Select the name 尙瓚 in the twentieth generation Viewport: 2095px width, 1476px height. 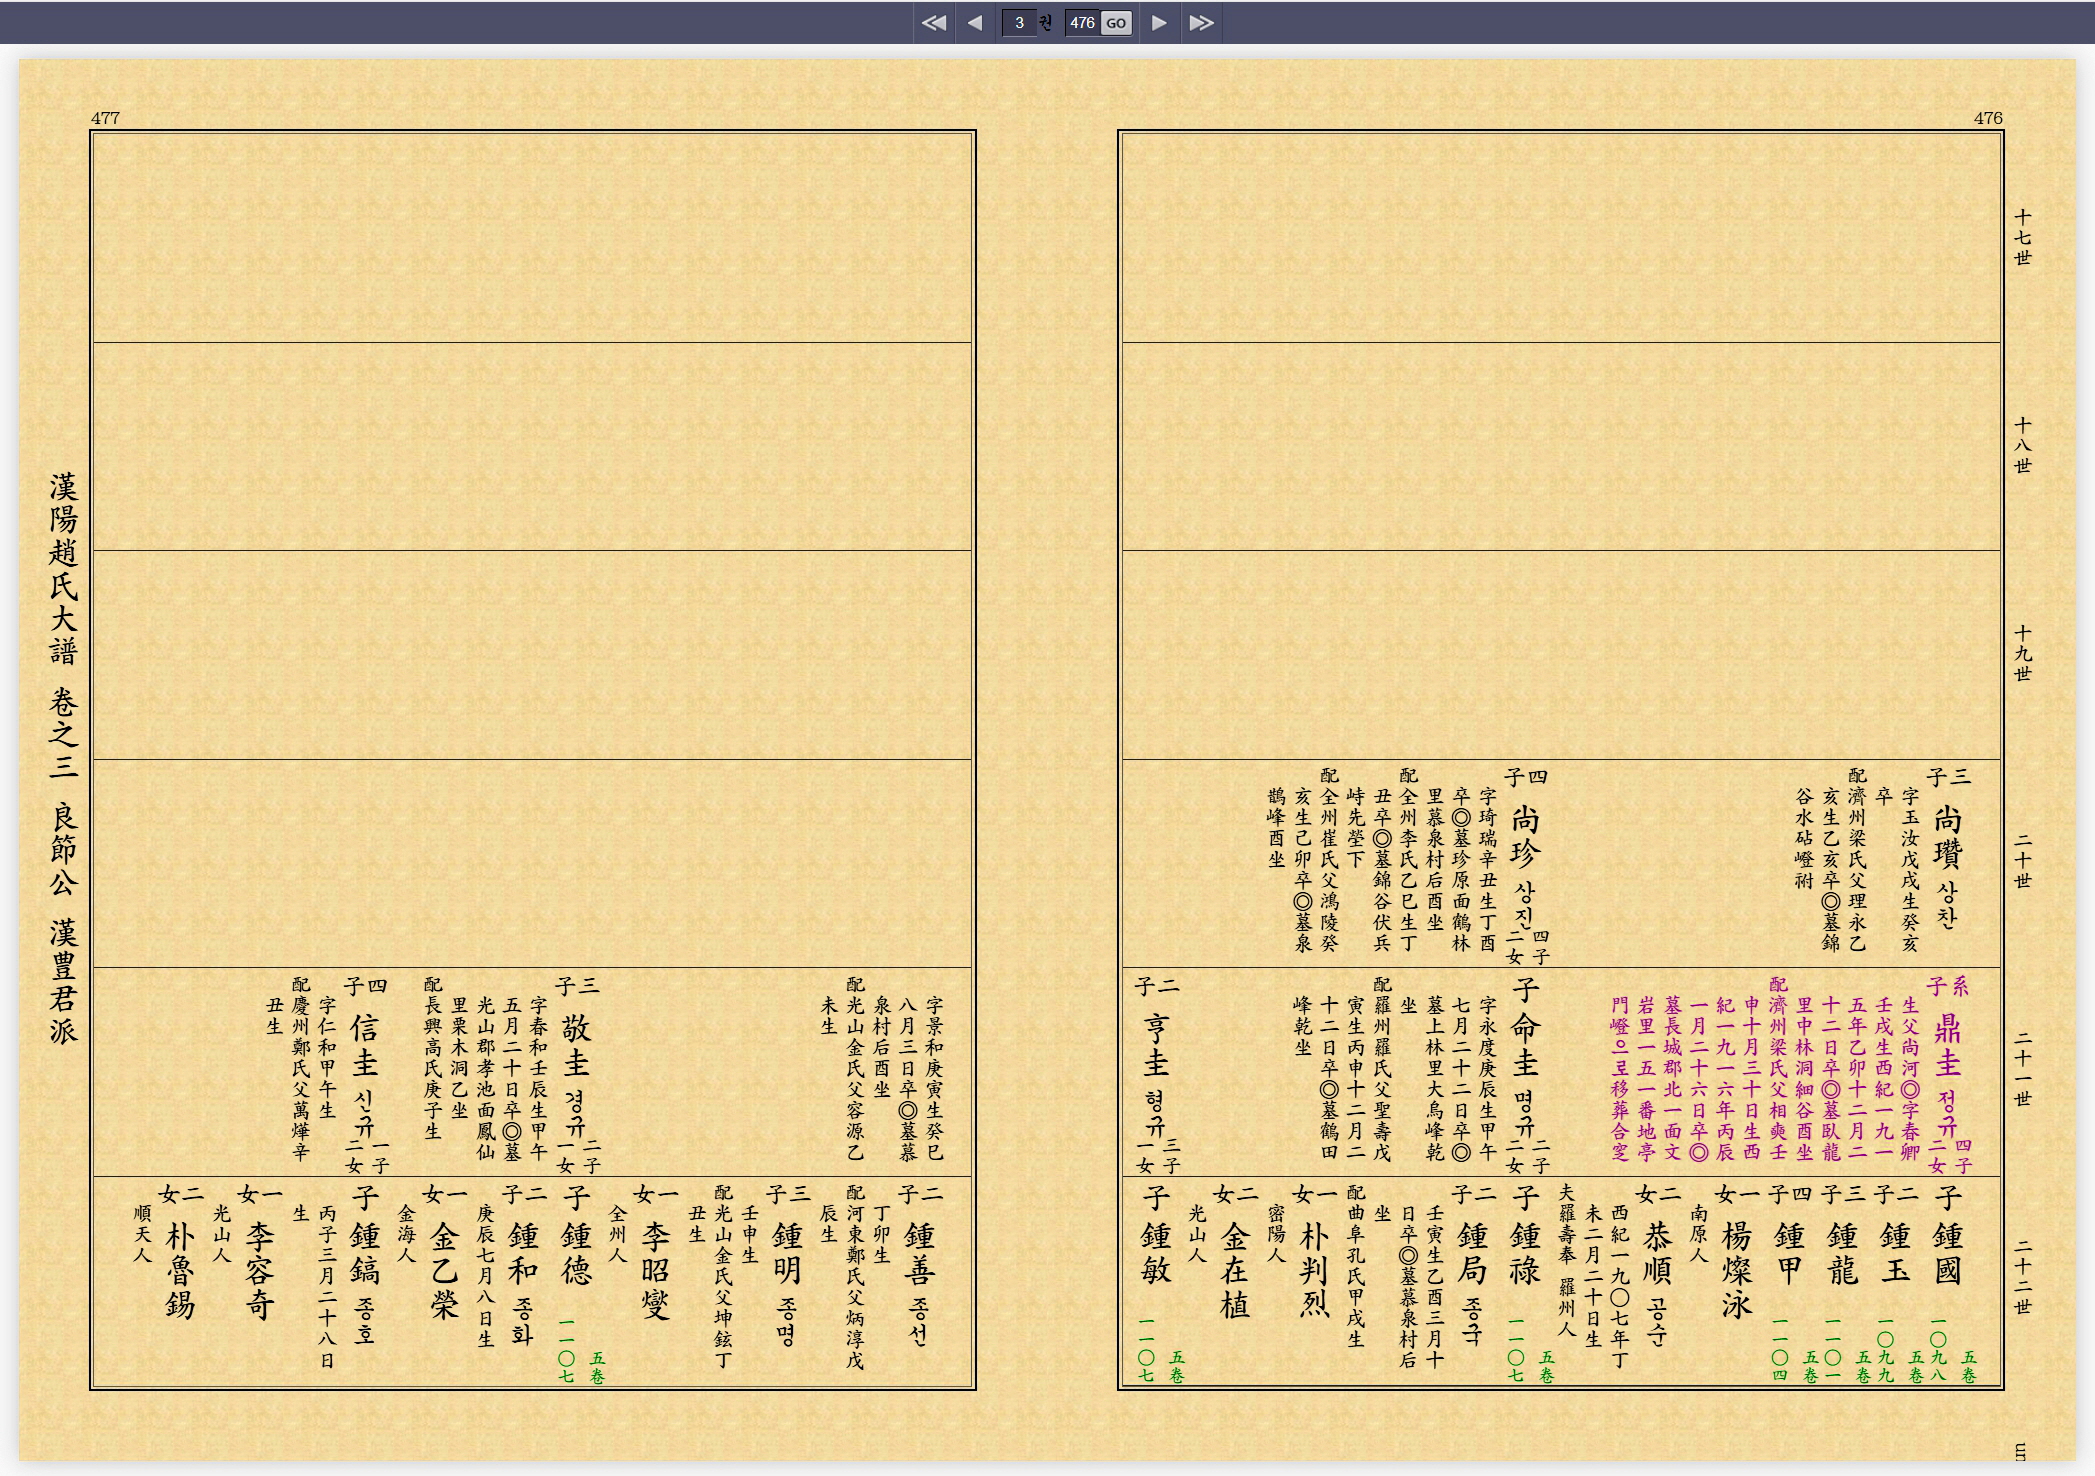click(x=1947, y=837)
